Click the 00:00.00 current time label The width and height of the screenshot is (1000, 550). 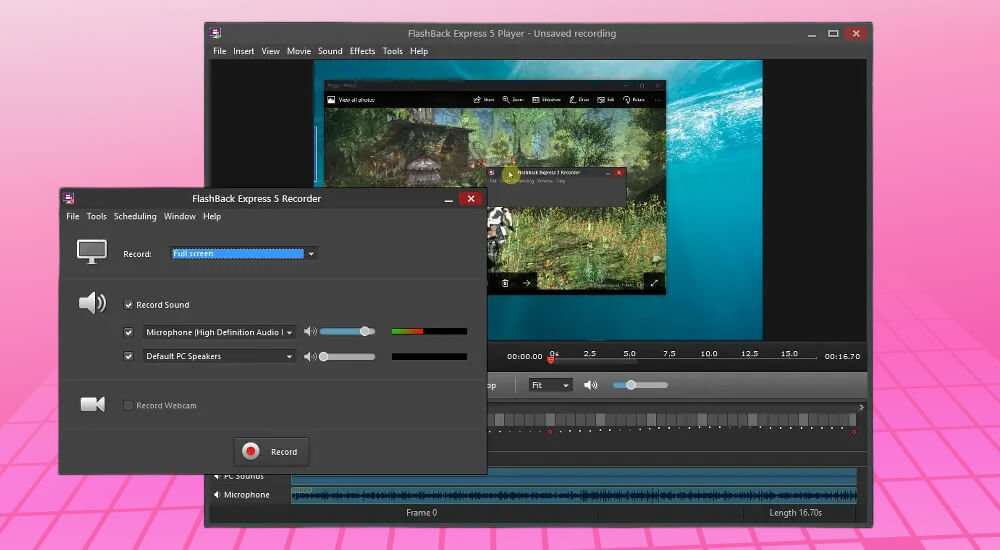tap(524, 357)
